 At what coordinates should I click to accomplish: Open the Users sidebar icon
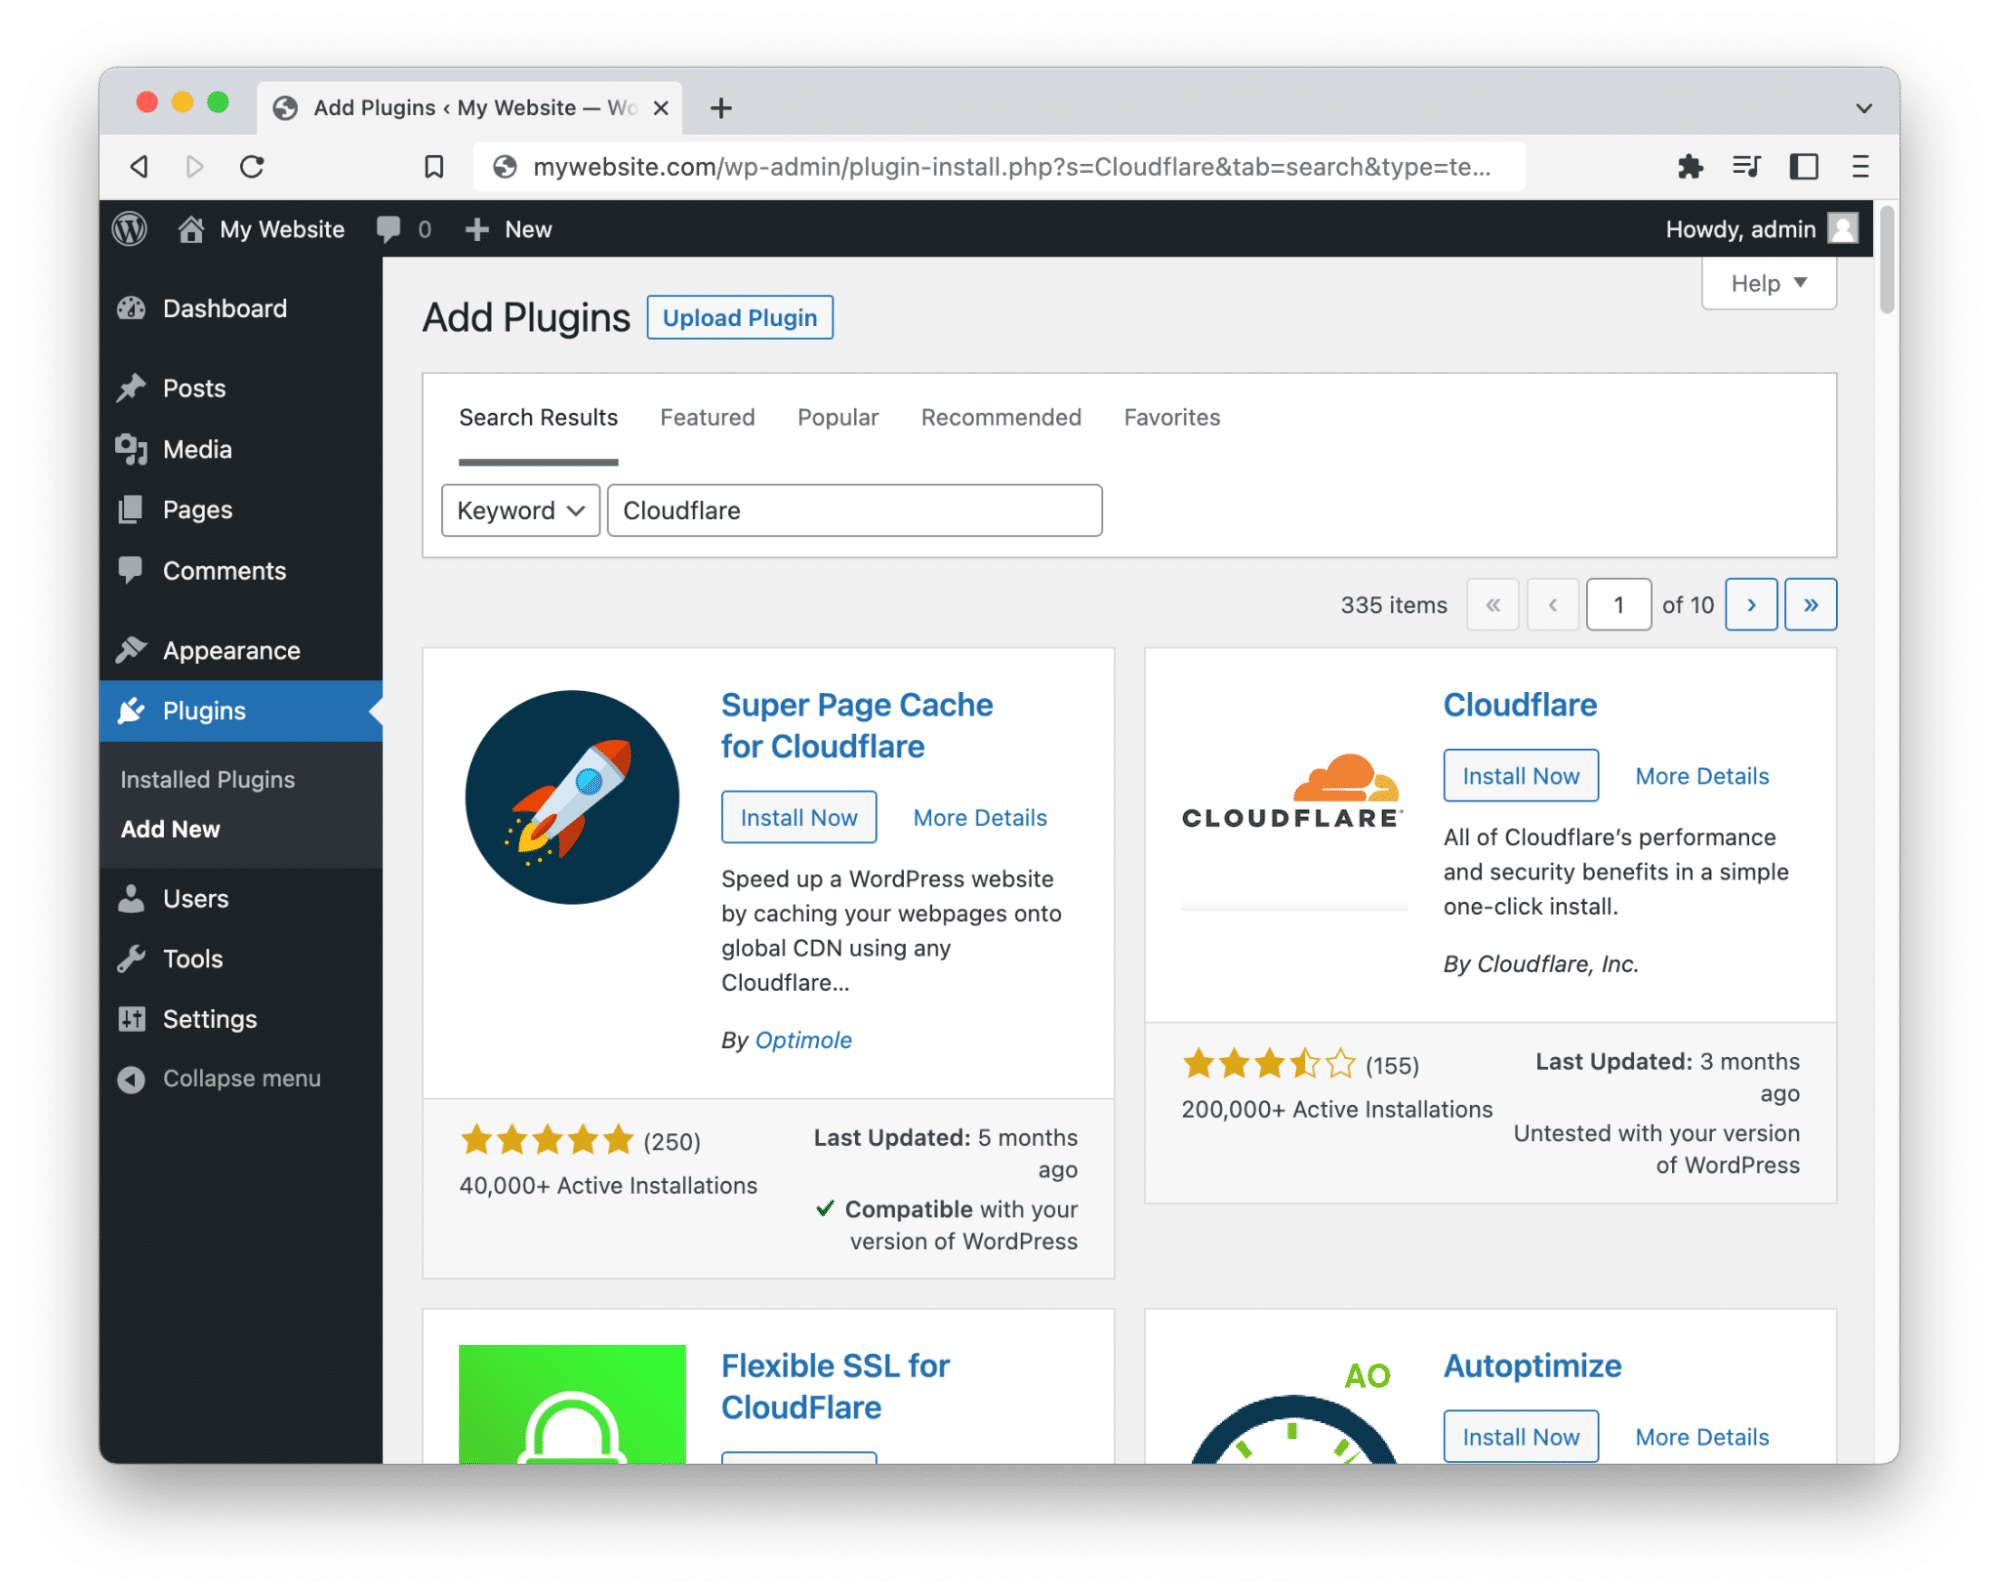click(x=132, y=898)
